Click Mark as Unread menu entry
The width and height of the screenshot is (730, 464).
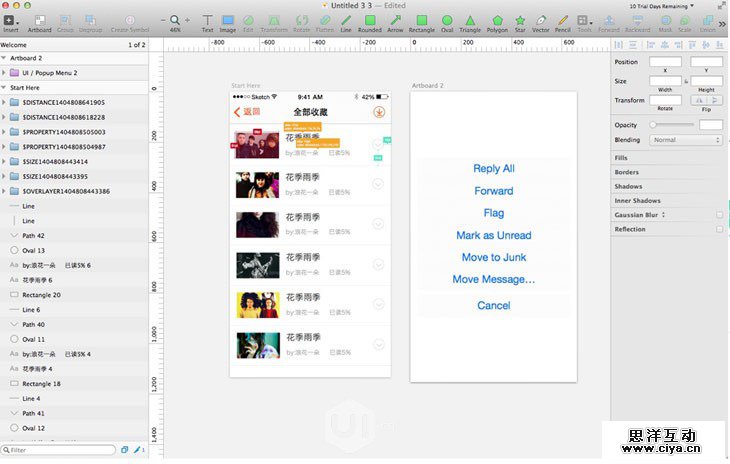494,235
